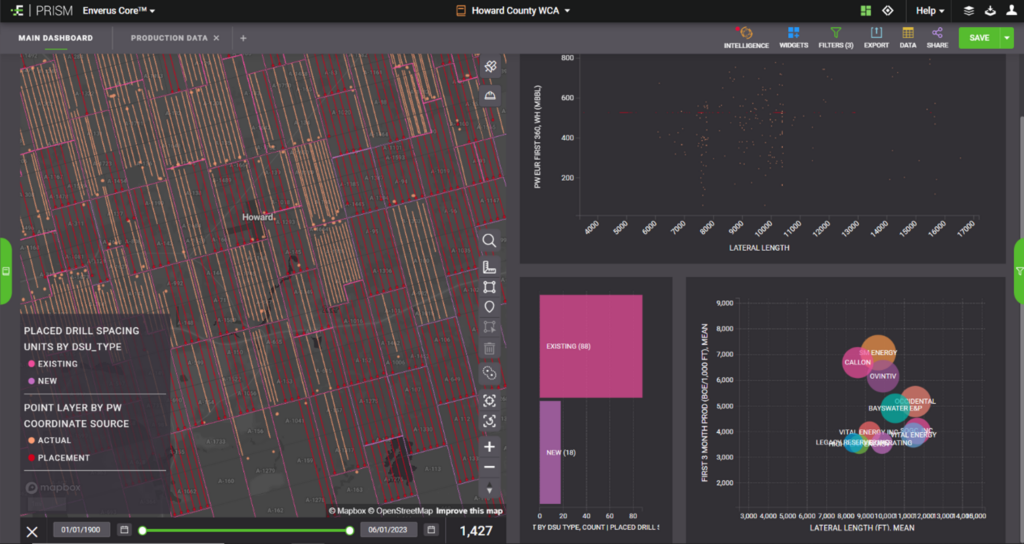The image size is (1024, 544).
Task: Open the Help dropdown menu
Action: pos(929,10)
